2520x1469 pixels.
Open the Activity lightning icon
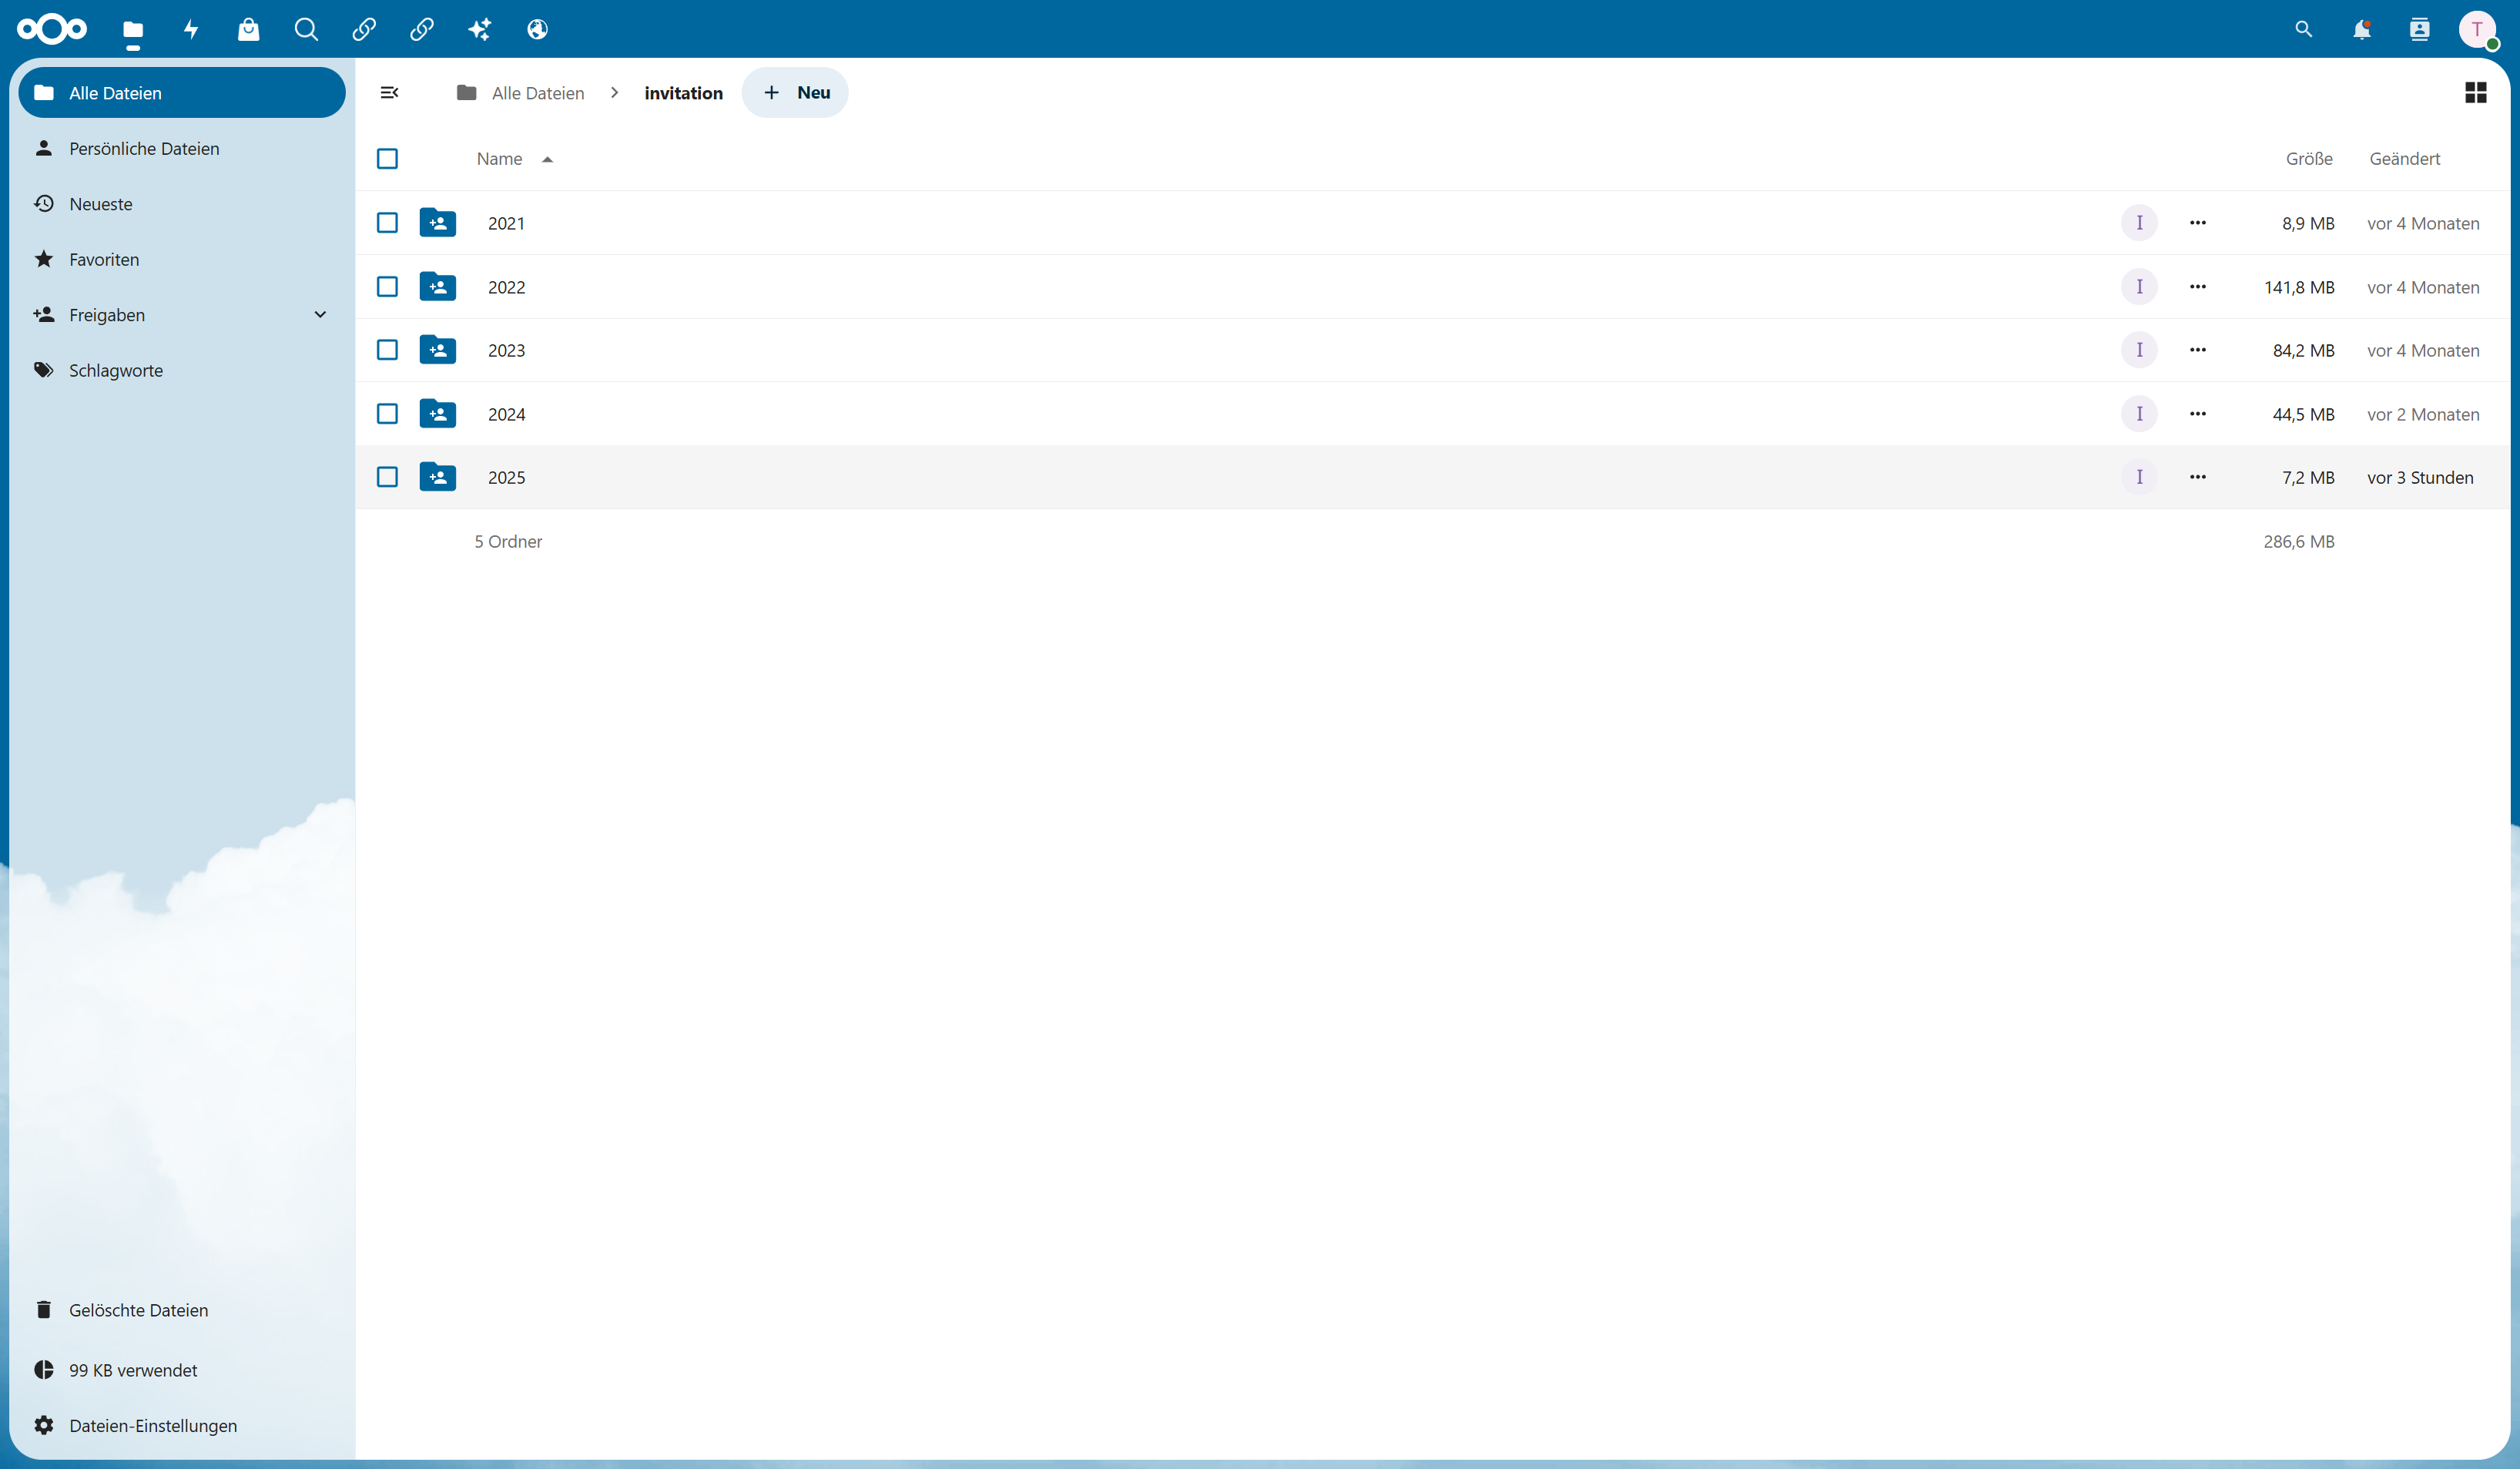pos(191,29)
